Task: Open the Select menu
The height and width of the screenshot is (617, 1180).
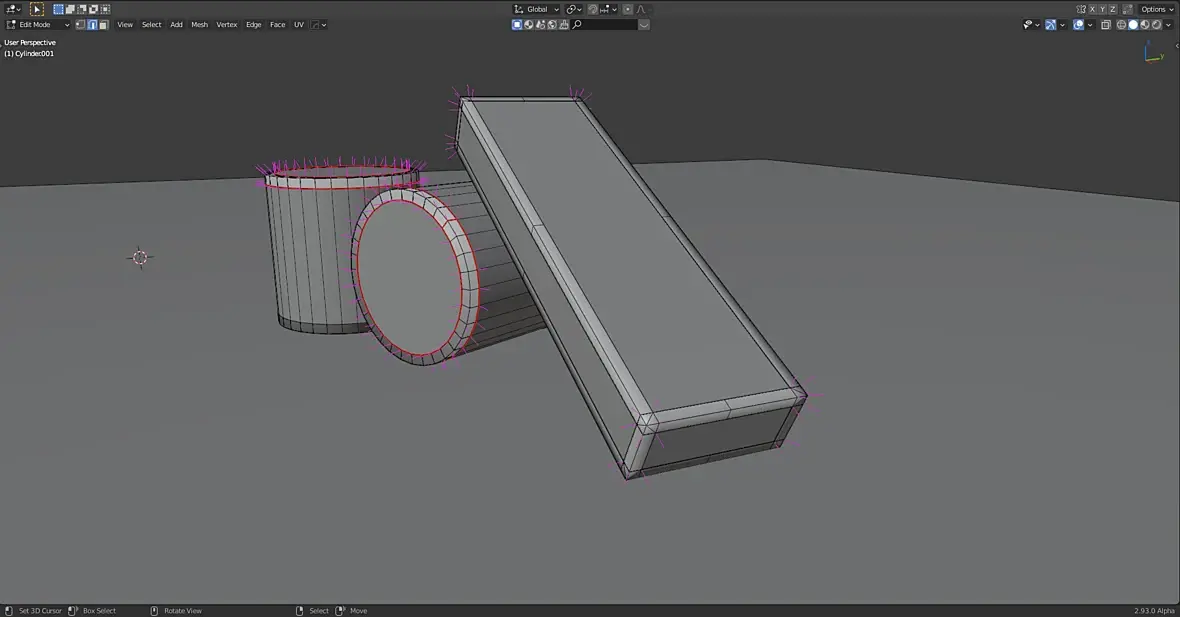Action: 151,25
